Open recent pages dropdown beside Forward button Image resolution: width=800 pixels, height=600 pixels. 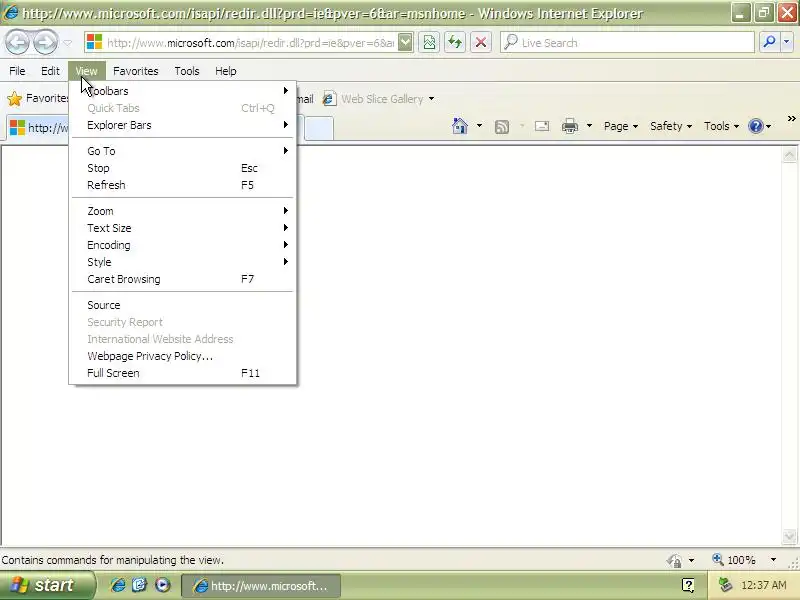tap(67, 43)
